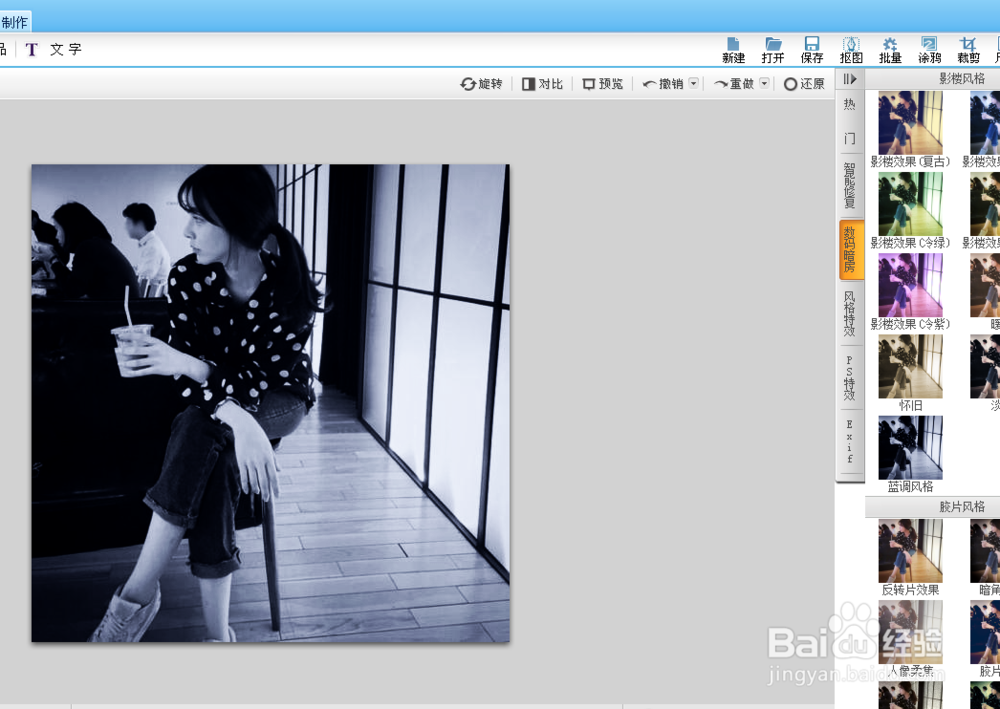1000x709 pixels.
Task: Switch to the 智能修复 side tab
Action: coord(849,185)
